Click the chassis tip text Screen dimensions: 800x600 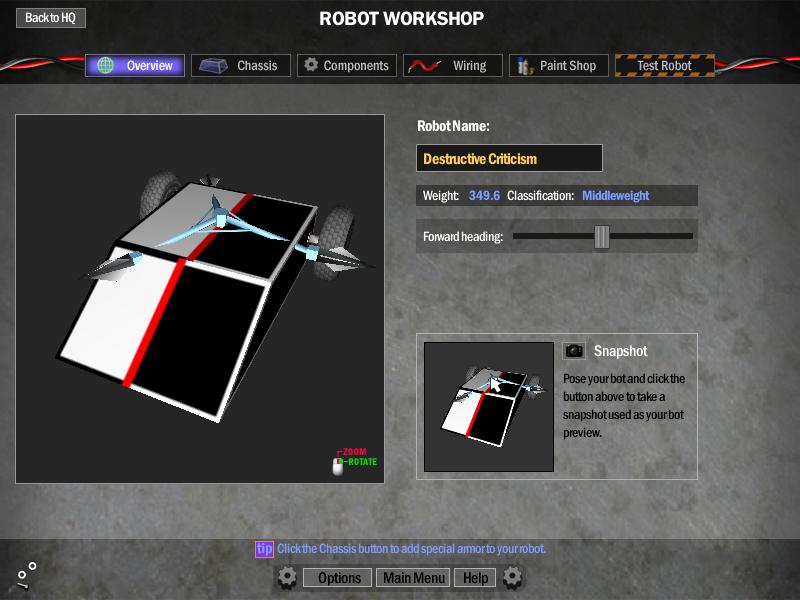(411, 549)
